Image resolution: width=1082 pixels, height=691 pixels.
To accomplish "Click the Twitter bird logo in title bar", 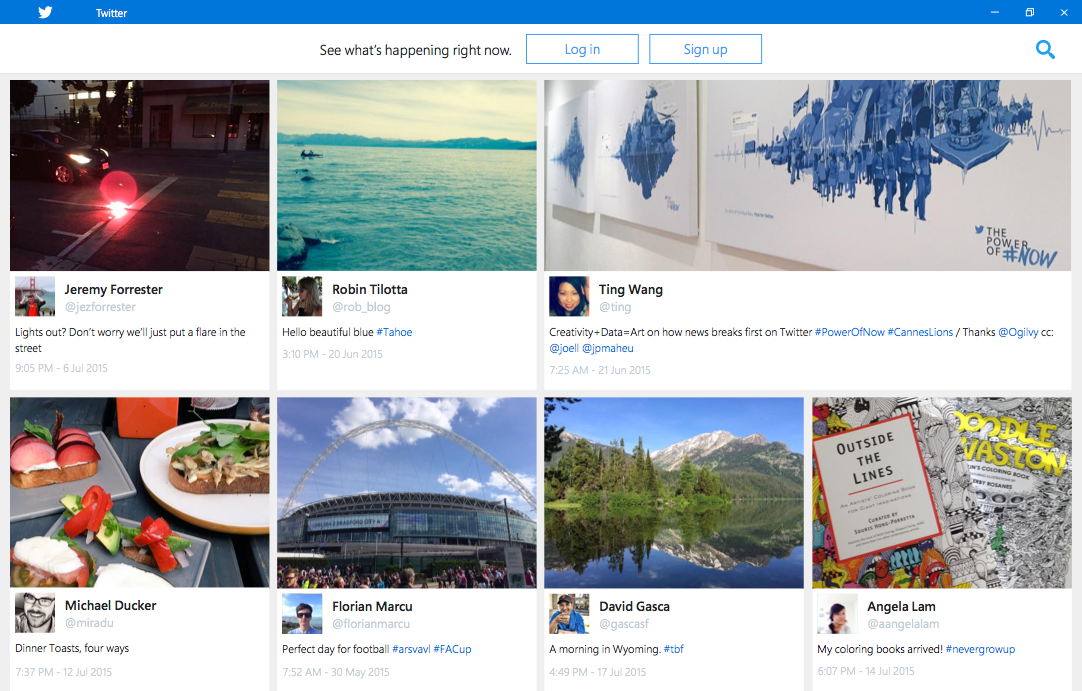I will coord(44,12).
